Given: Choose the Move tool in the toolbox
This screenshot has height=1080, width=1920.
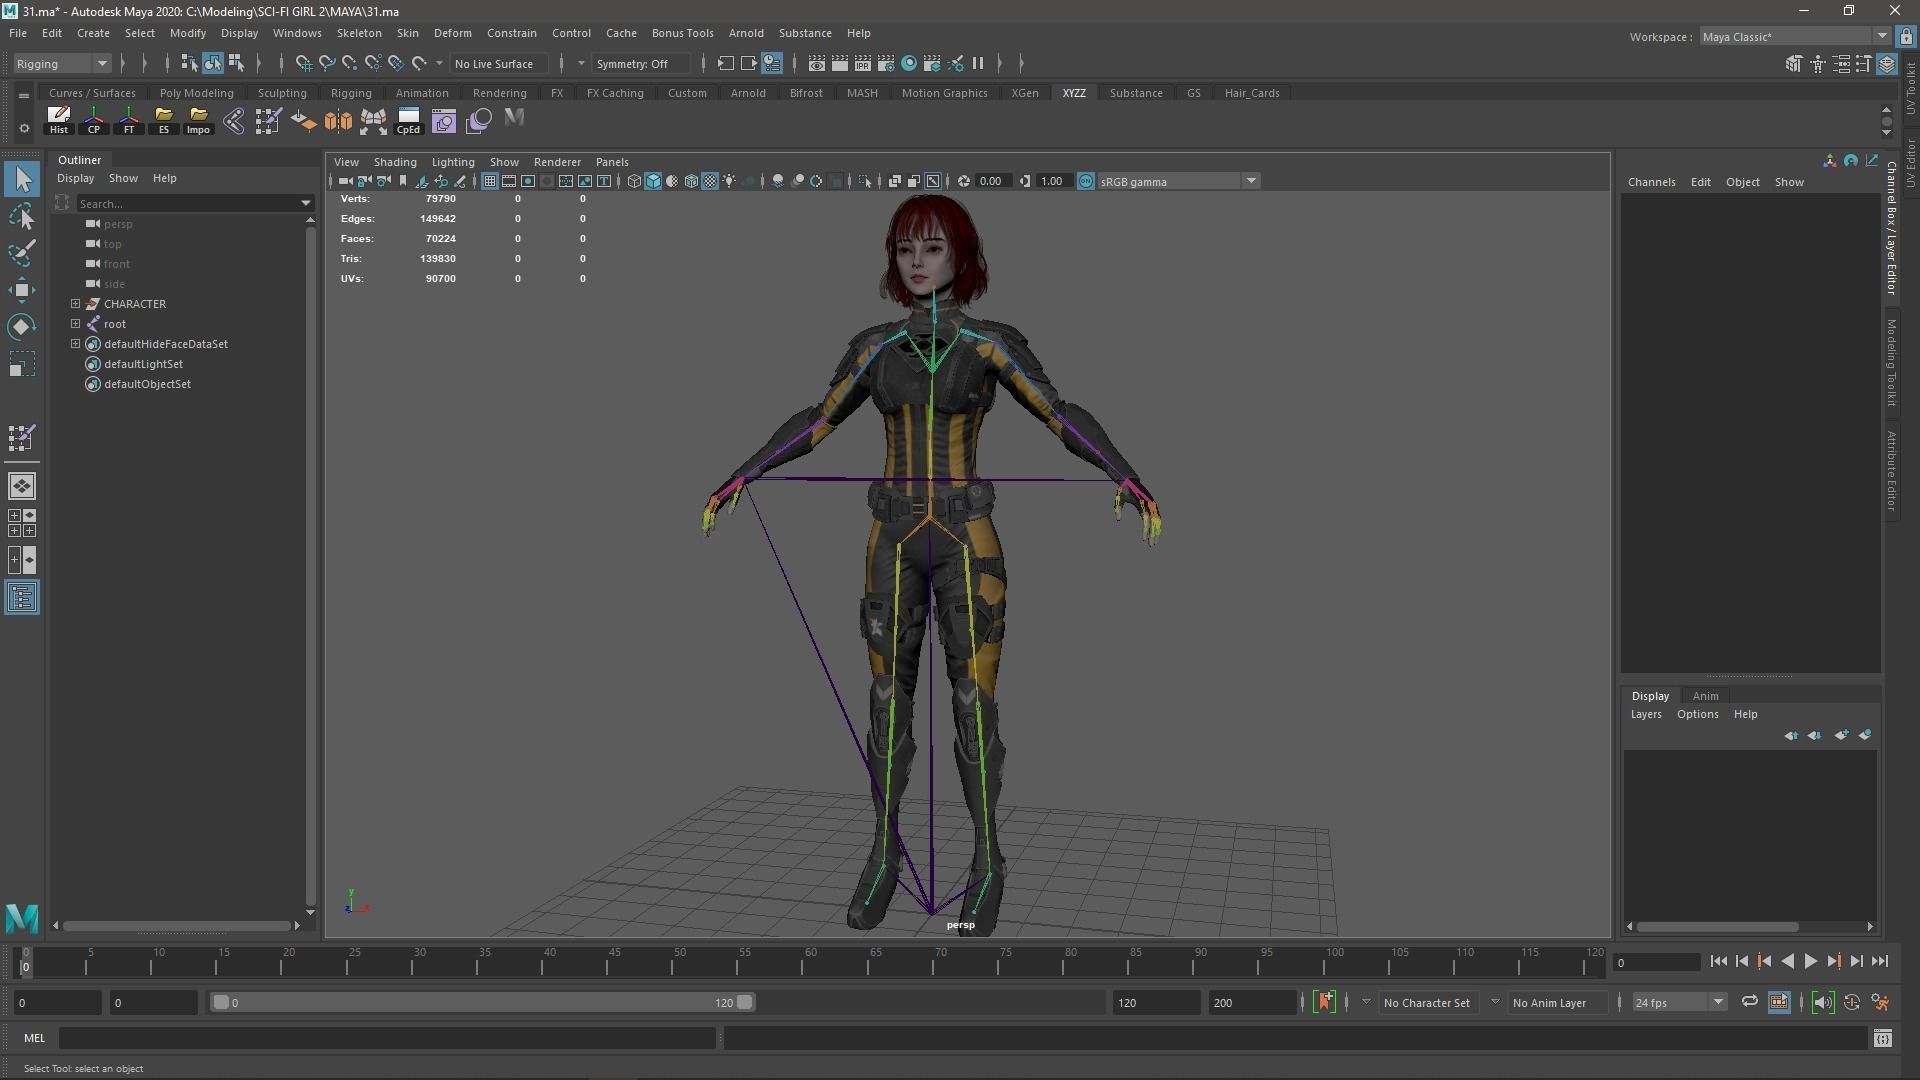Looking at the screenshot, I should (22, 290).
